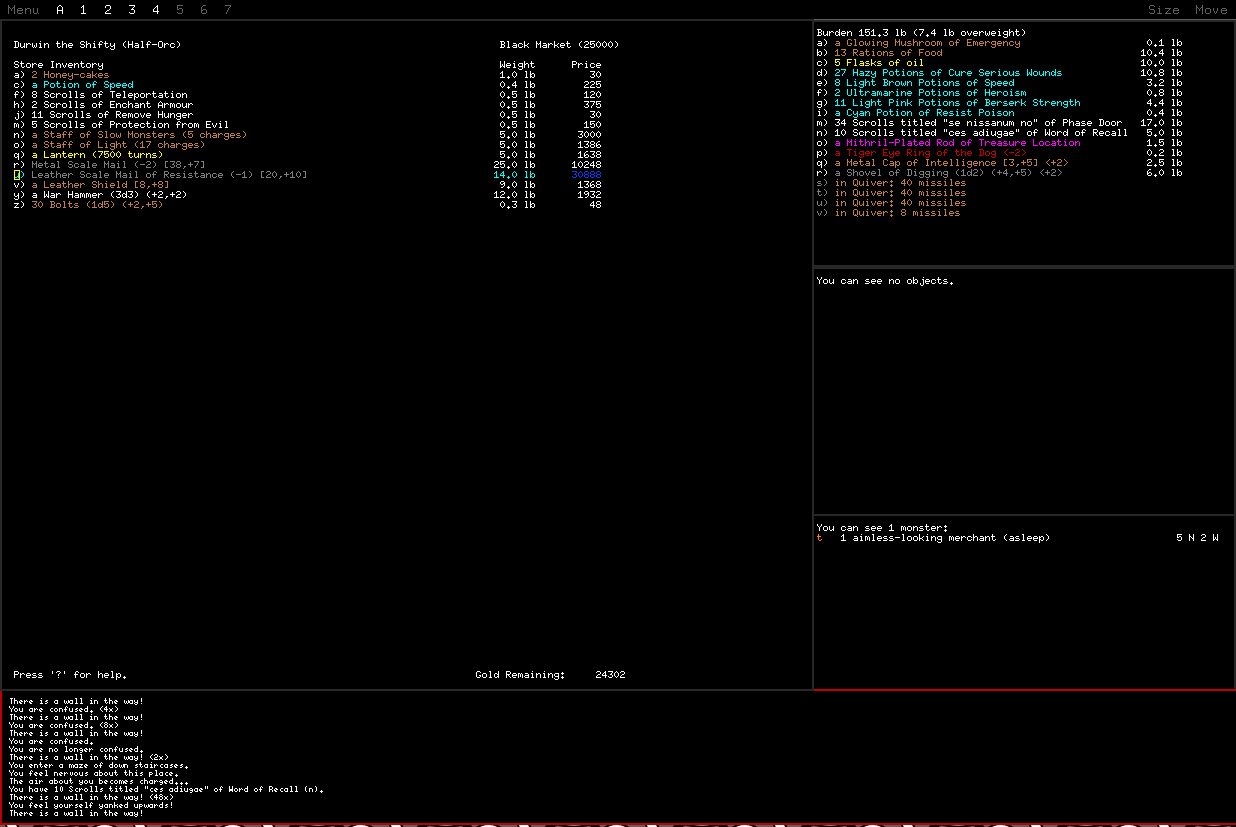This screenshot has height=827, width=1236.
Task: Choose 2 Scrolls of Enchant Armour
Action: pos(308,105)
